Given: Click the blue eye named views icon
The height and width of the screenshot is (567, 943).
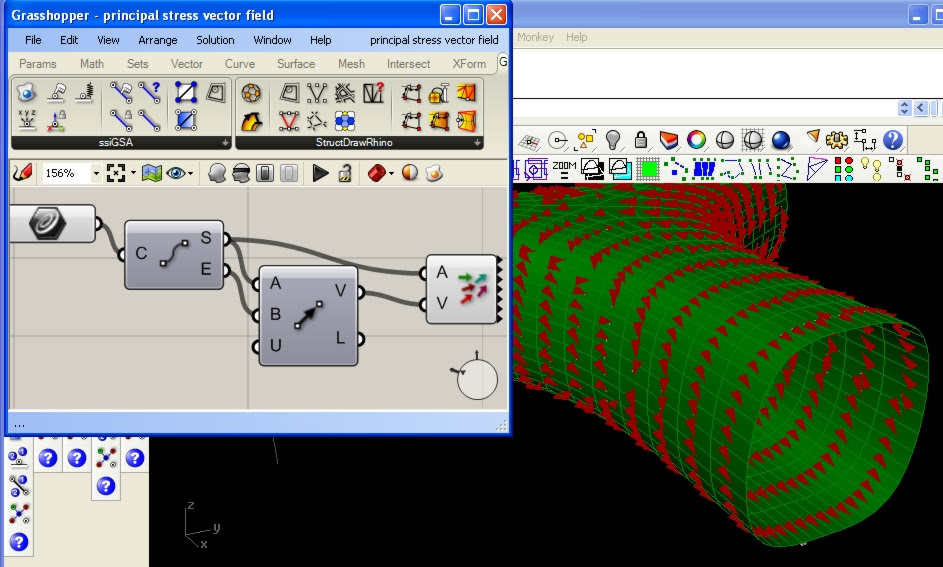Looking at the screenshot, I should pos(176,173).
